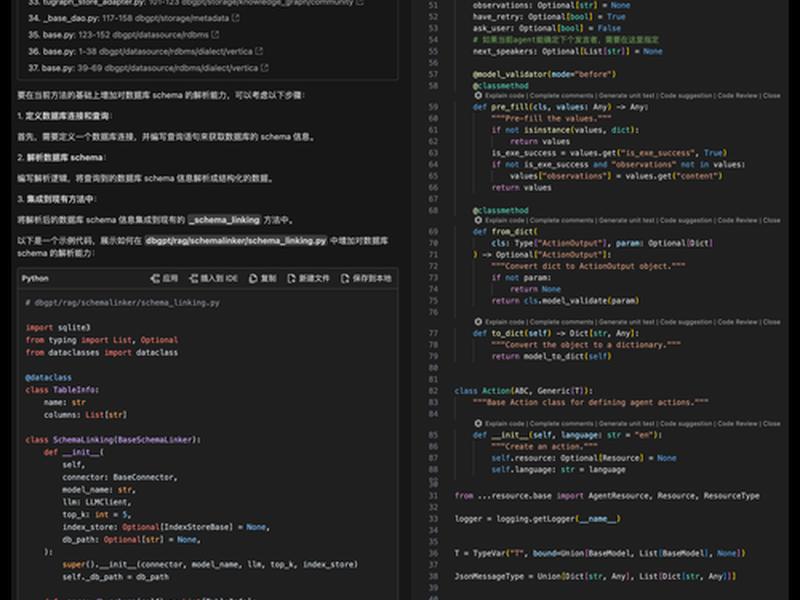This screenshot has width=800, height=600.
Task: Request Code suggestion above from_dict
Action: point(686,220)
